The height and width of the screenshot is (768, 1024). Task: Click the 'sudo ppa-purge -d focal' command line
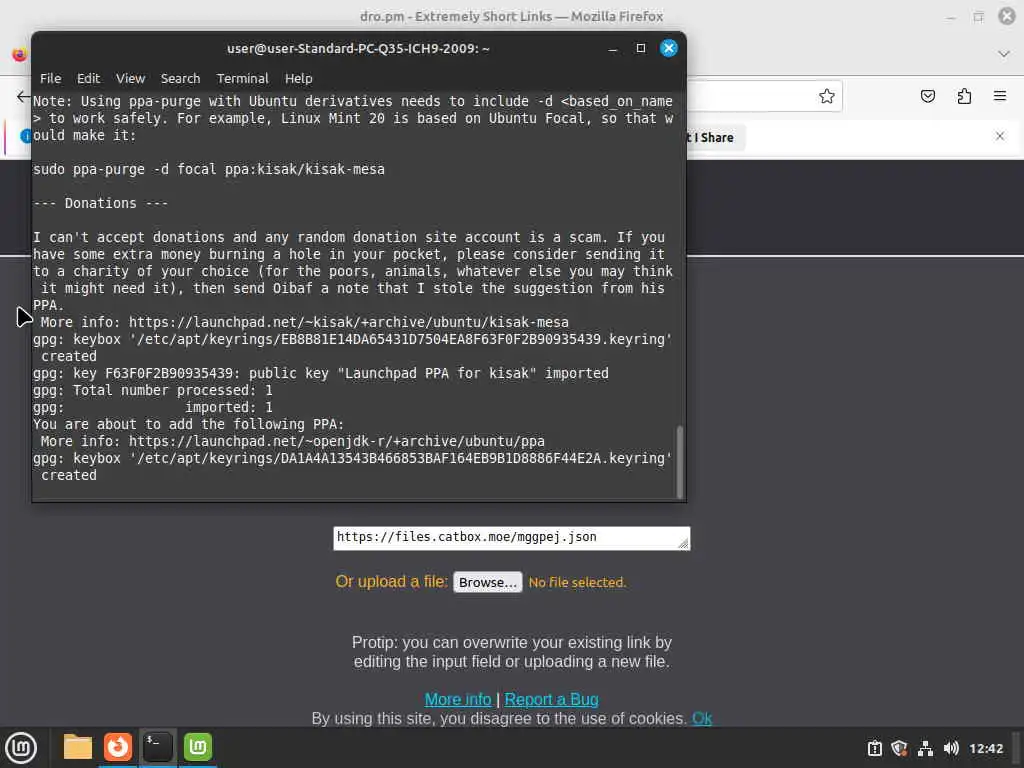pos(209,169)
